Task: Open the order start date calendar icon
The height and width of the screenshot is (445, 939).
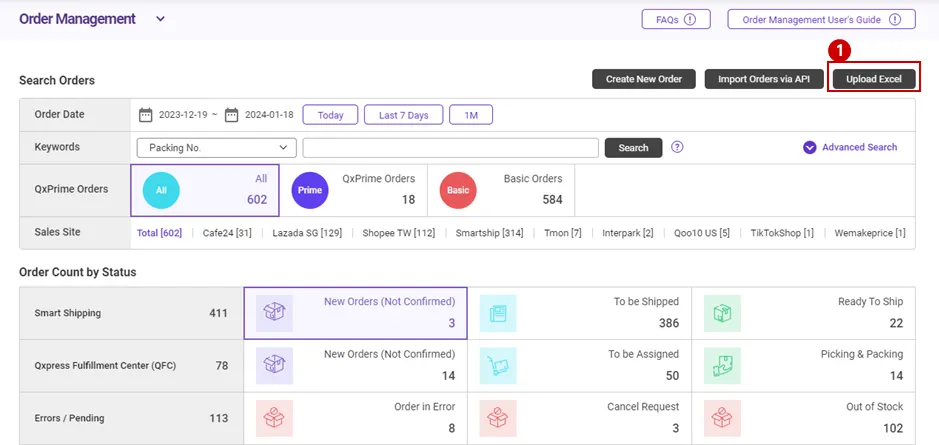Action: click(x=146, y=114)
